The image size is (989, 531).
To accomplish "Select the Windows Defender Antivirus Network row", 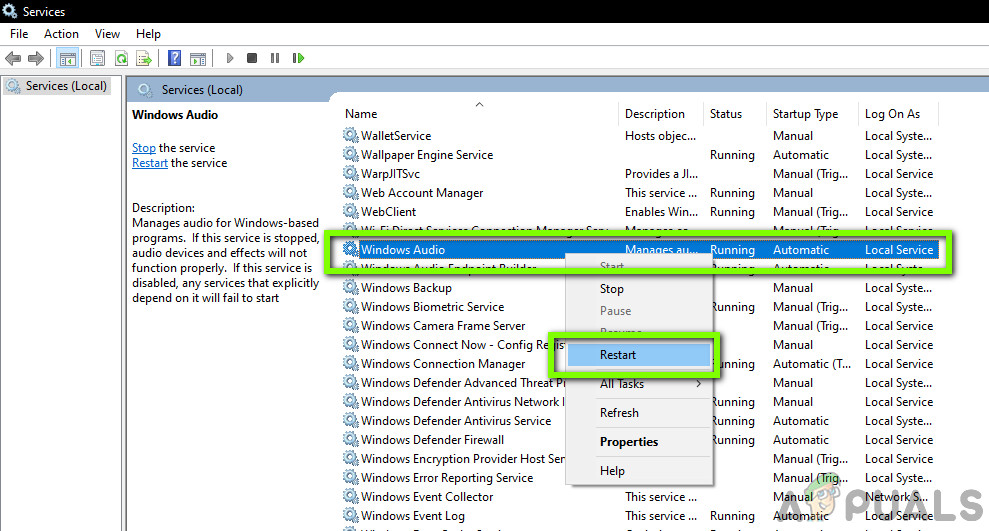I will point(640,402).
